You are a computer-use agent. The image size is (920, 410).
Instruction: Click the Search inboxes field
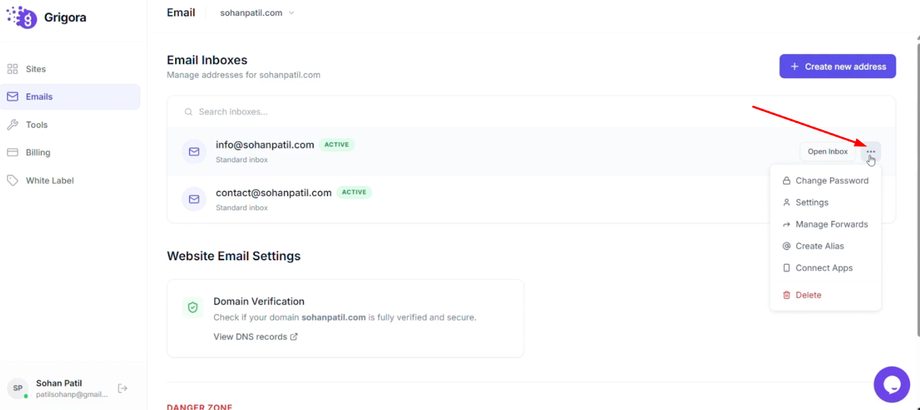400,112
